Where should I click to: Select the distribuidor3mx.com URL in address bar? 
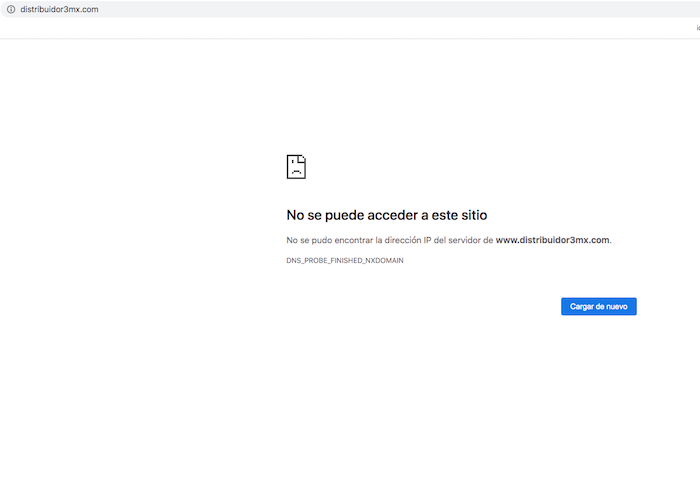(59, 9)
